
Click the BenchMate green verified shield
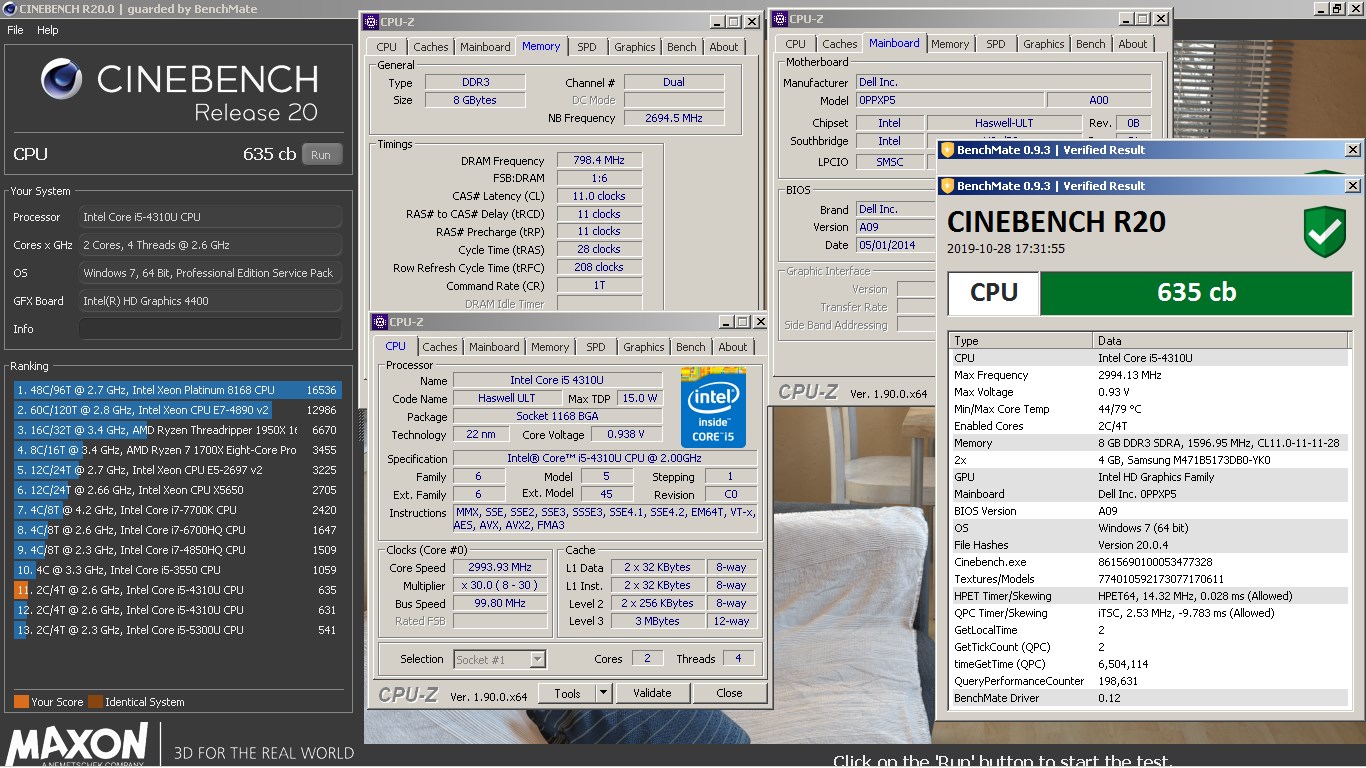[1324, 232]
